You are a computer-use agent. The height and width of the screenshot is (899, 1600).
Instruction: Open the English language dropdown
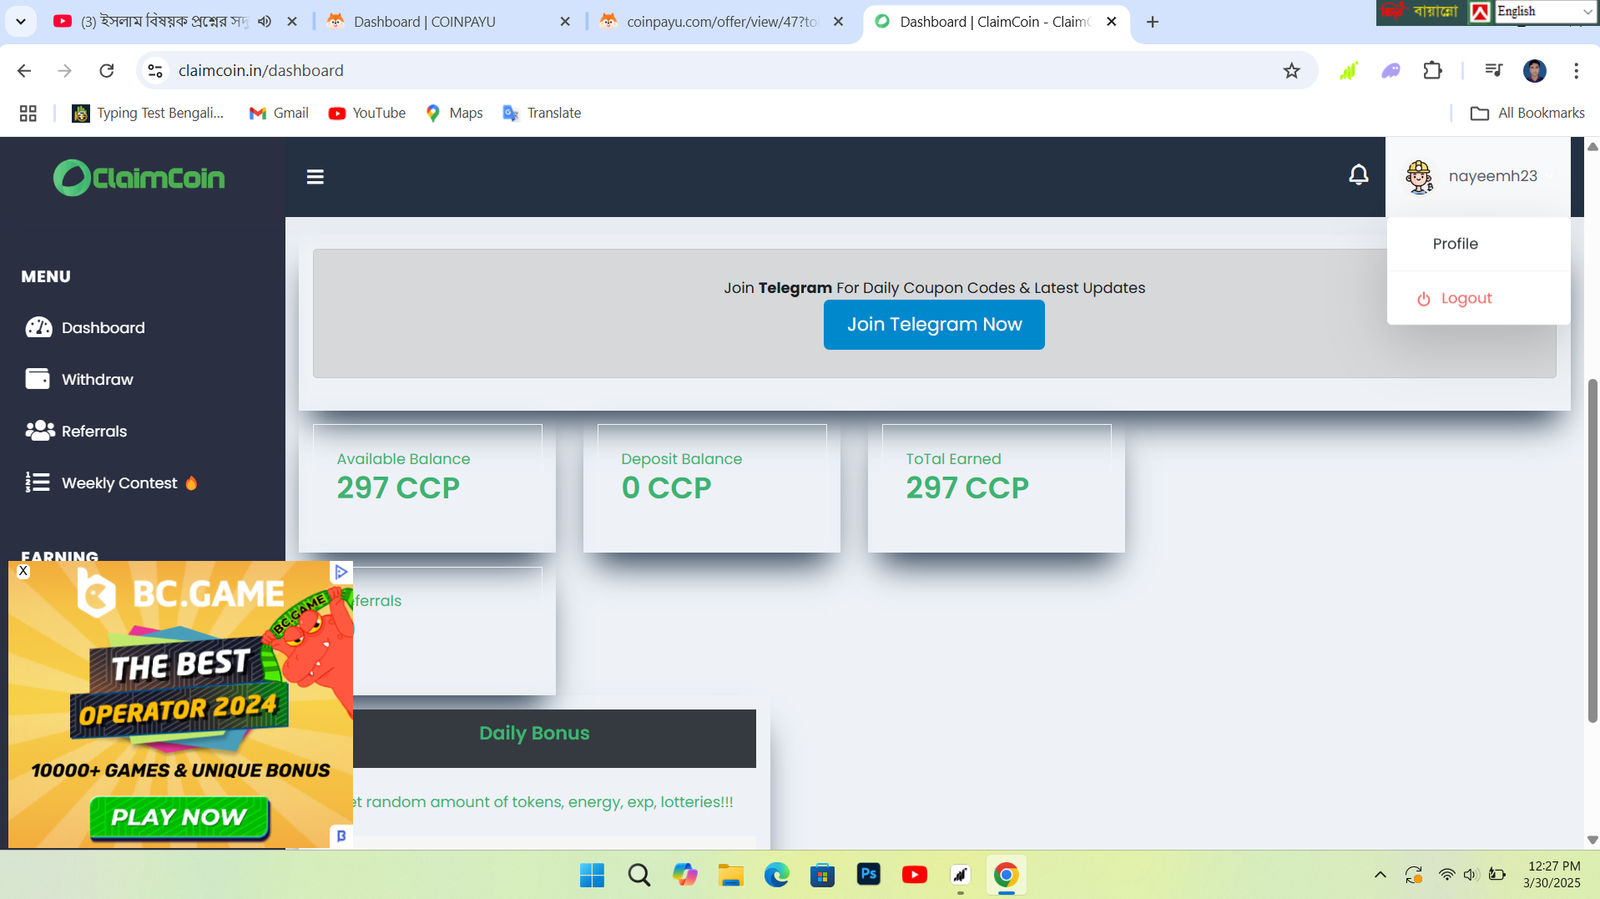[1546, 11]
